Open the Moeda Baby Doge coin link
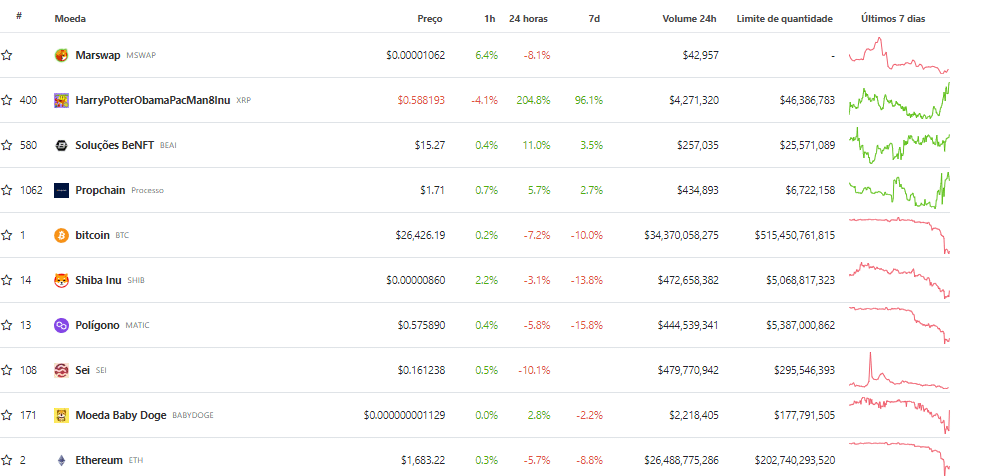Image resolution: width=986 pixels, height=476 pixels. (x=121, y=415)
